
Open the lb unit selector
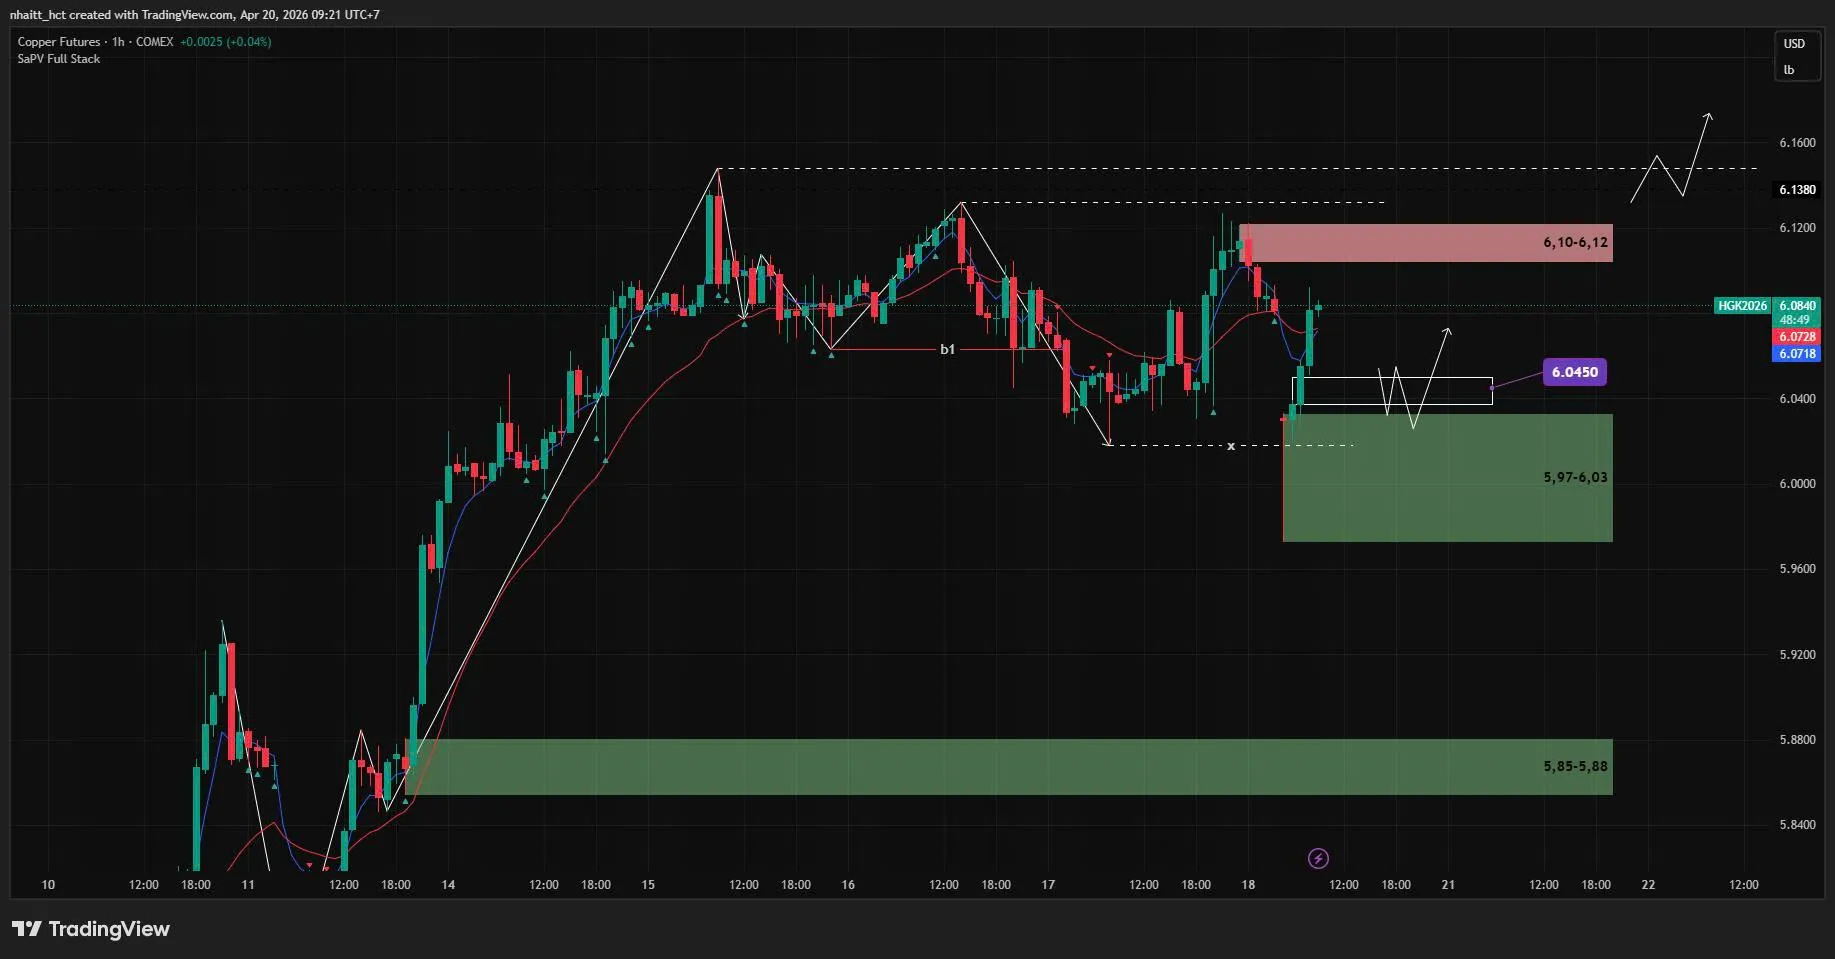point(1789,70)
